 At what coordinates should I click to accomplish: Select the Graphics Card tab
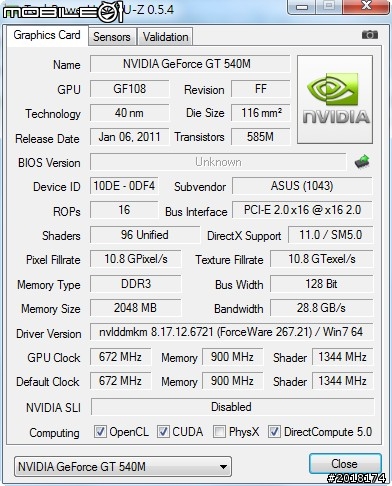(x=47, y=35)
